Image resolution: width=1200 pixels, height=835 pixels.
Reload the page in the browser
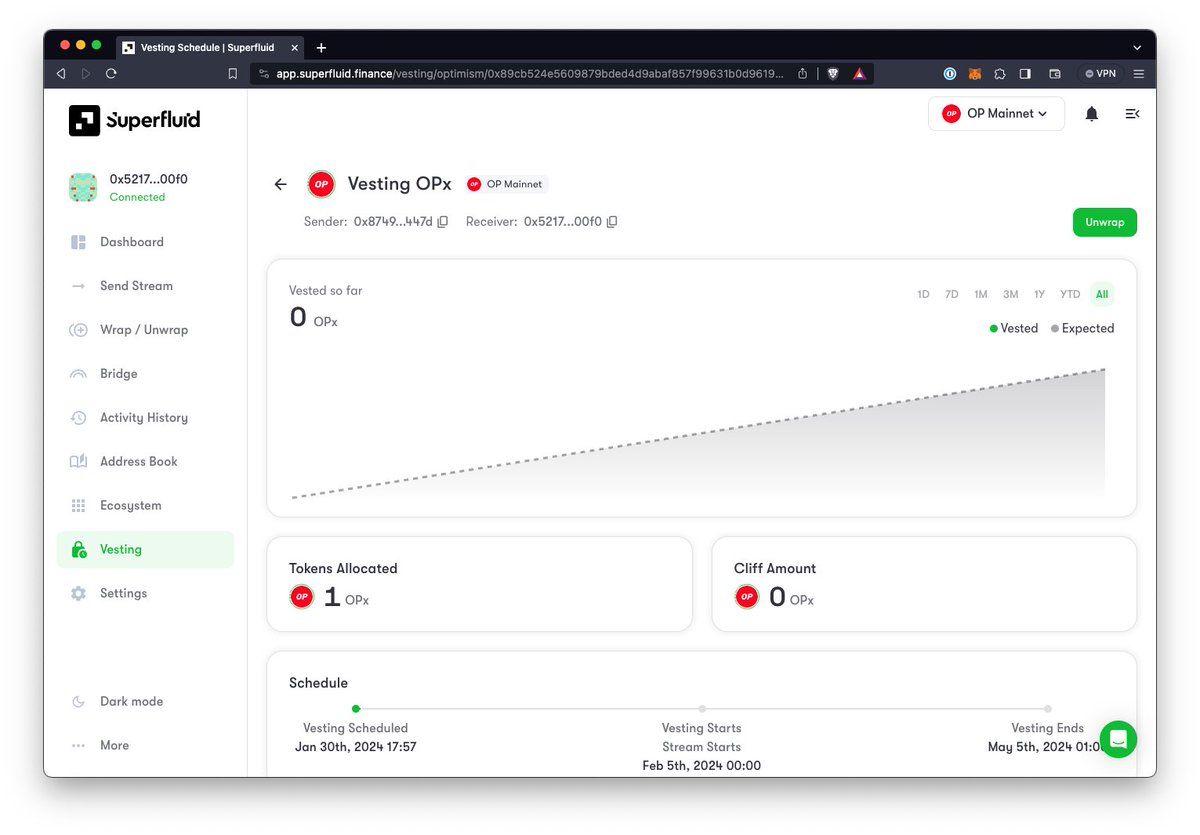click(111, 73)
